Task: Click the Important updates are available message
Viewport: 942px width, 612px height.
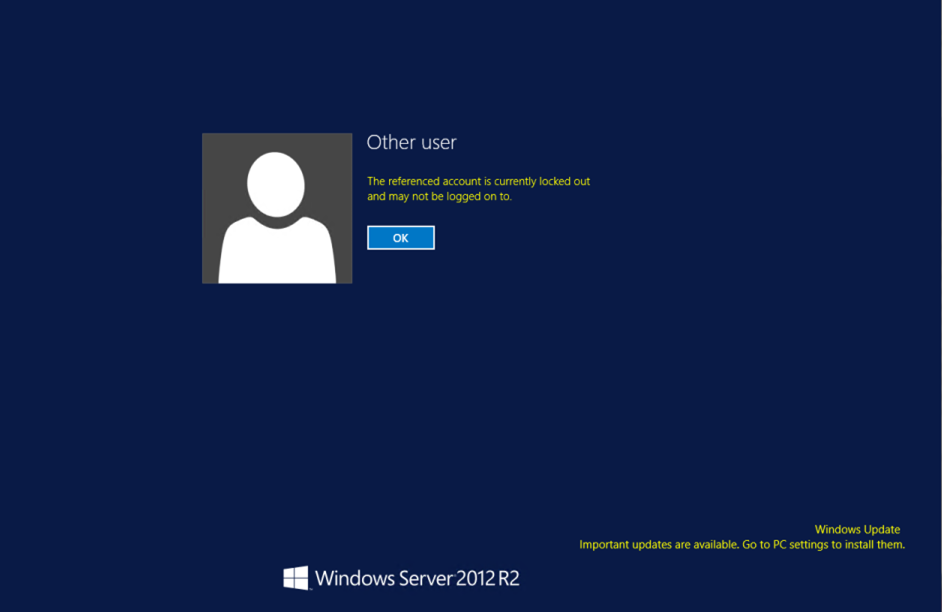Action: [741, 544]
